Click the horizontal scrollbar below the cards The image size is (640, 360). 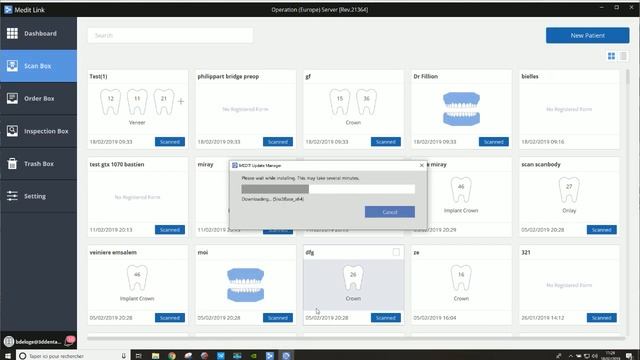click(356, 338)
